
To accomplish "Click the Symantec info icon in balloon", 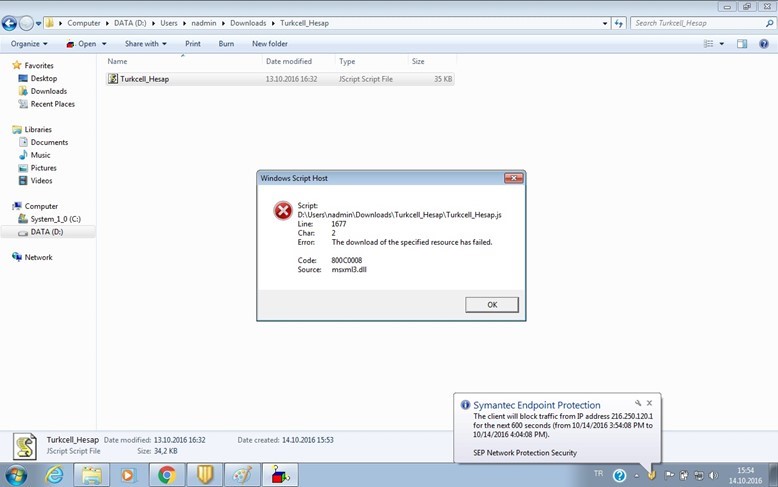I will click(x=465, y=405).
